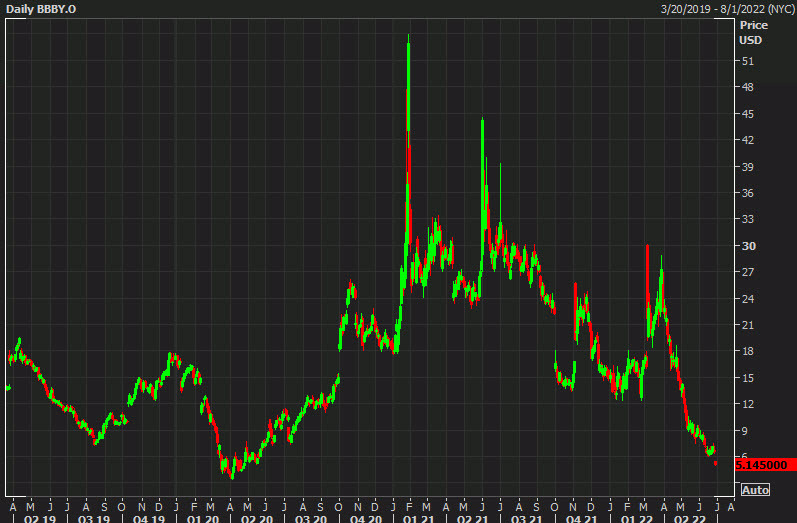Select the Q4 21 quarter label
Viewport: 797px width, 523px height.
point(581,519)
